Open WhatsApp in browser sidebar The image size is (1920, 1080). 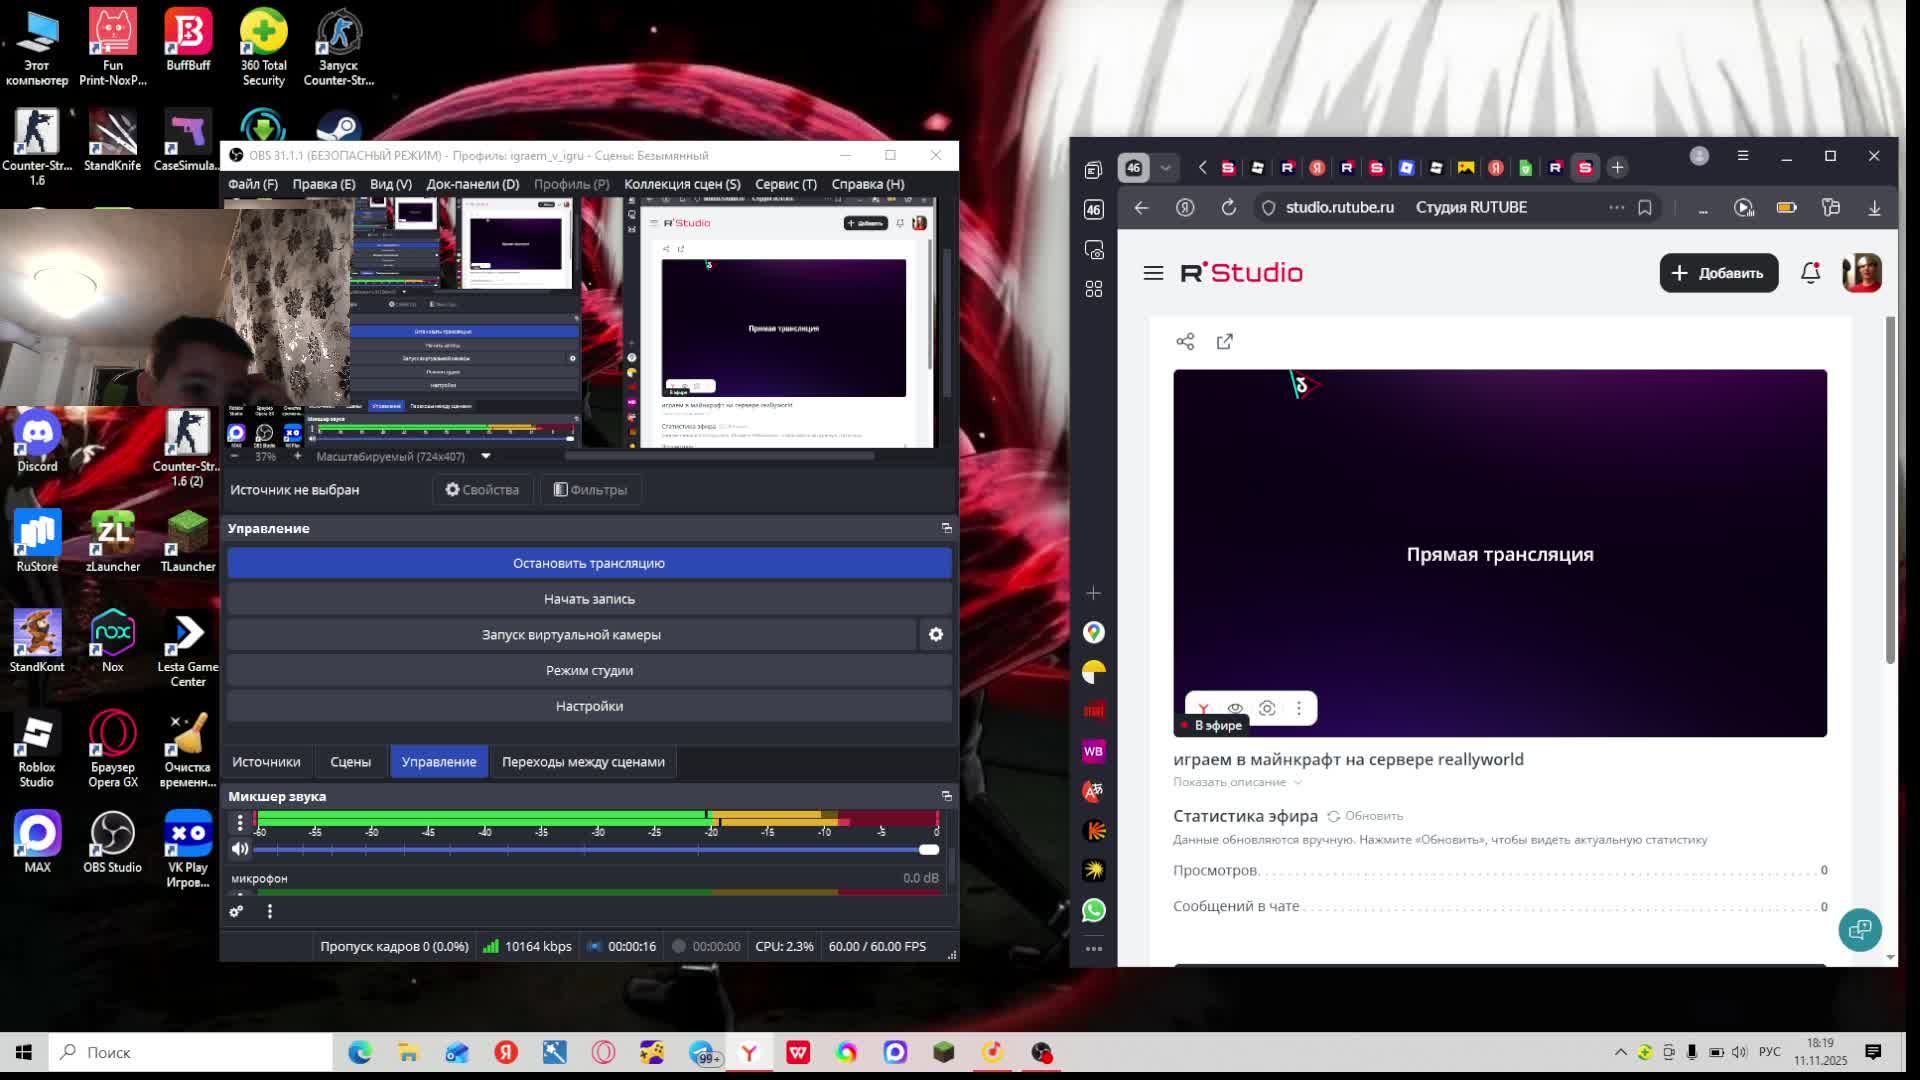pyautogui.click(x=1094, y=910)
